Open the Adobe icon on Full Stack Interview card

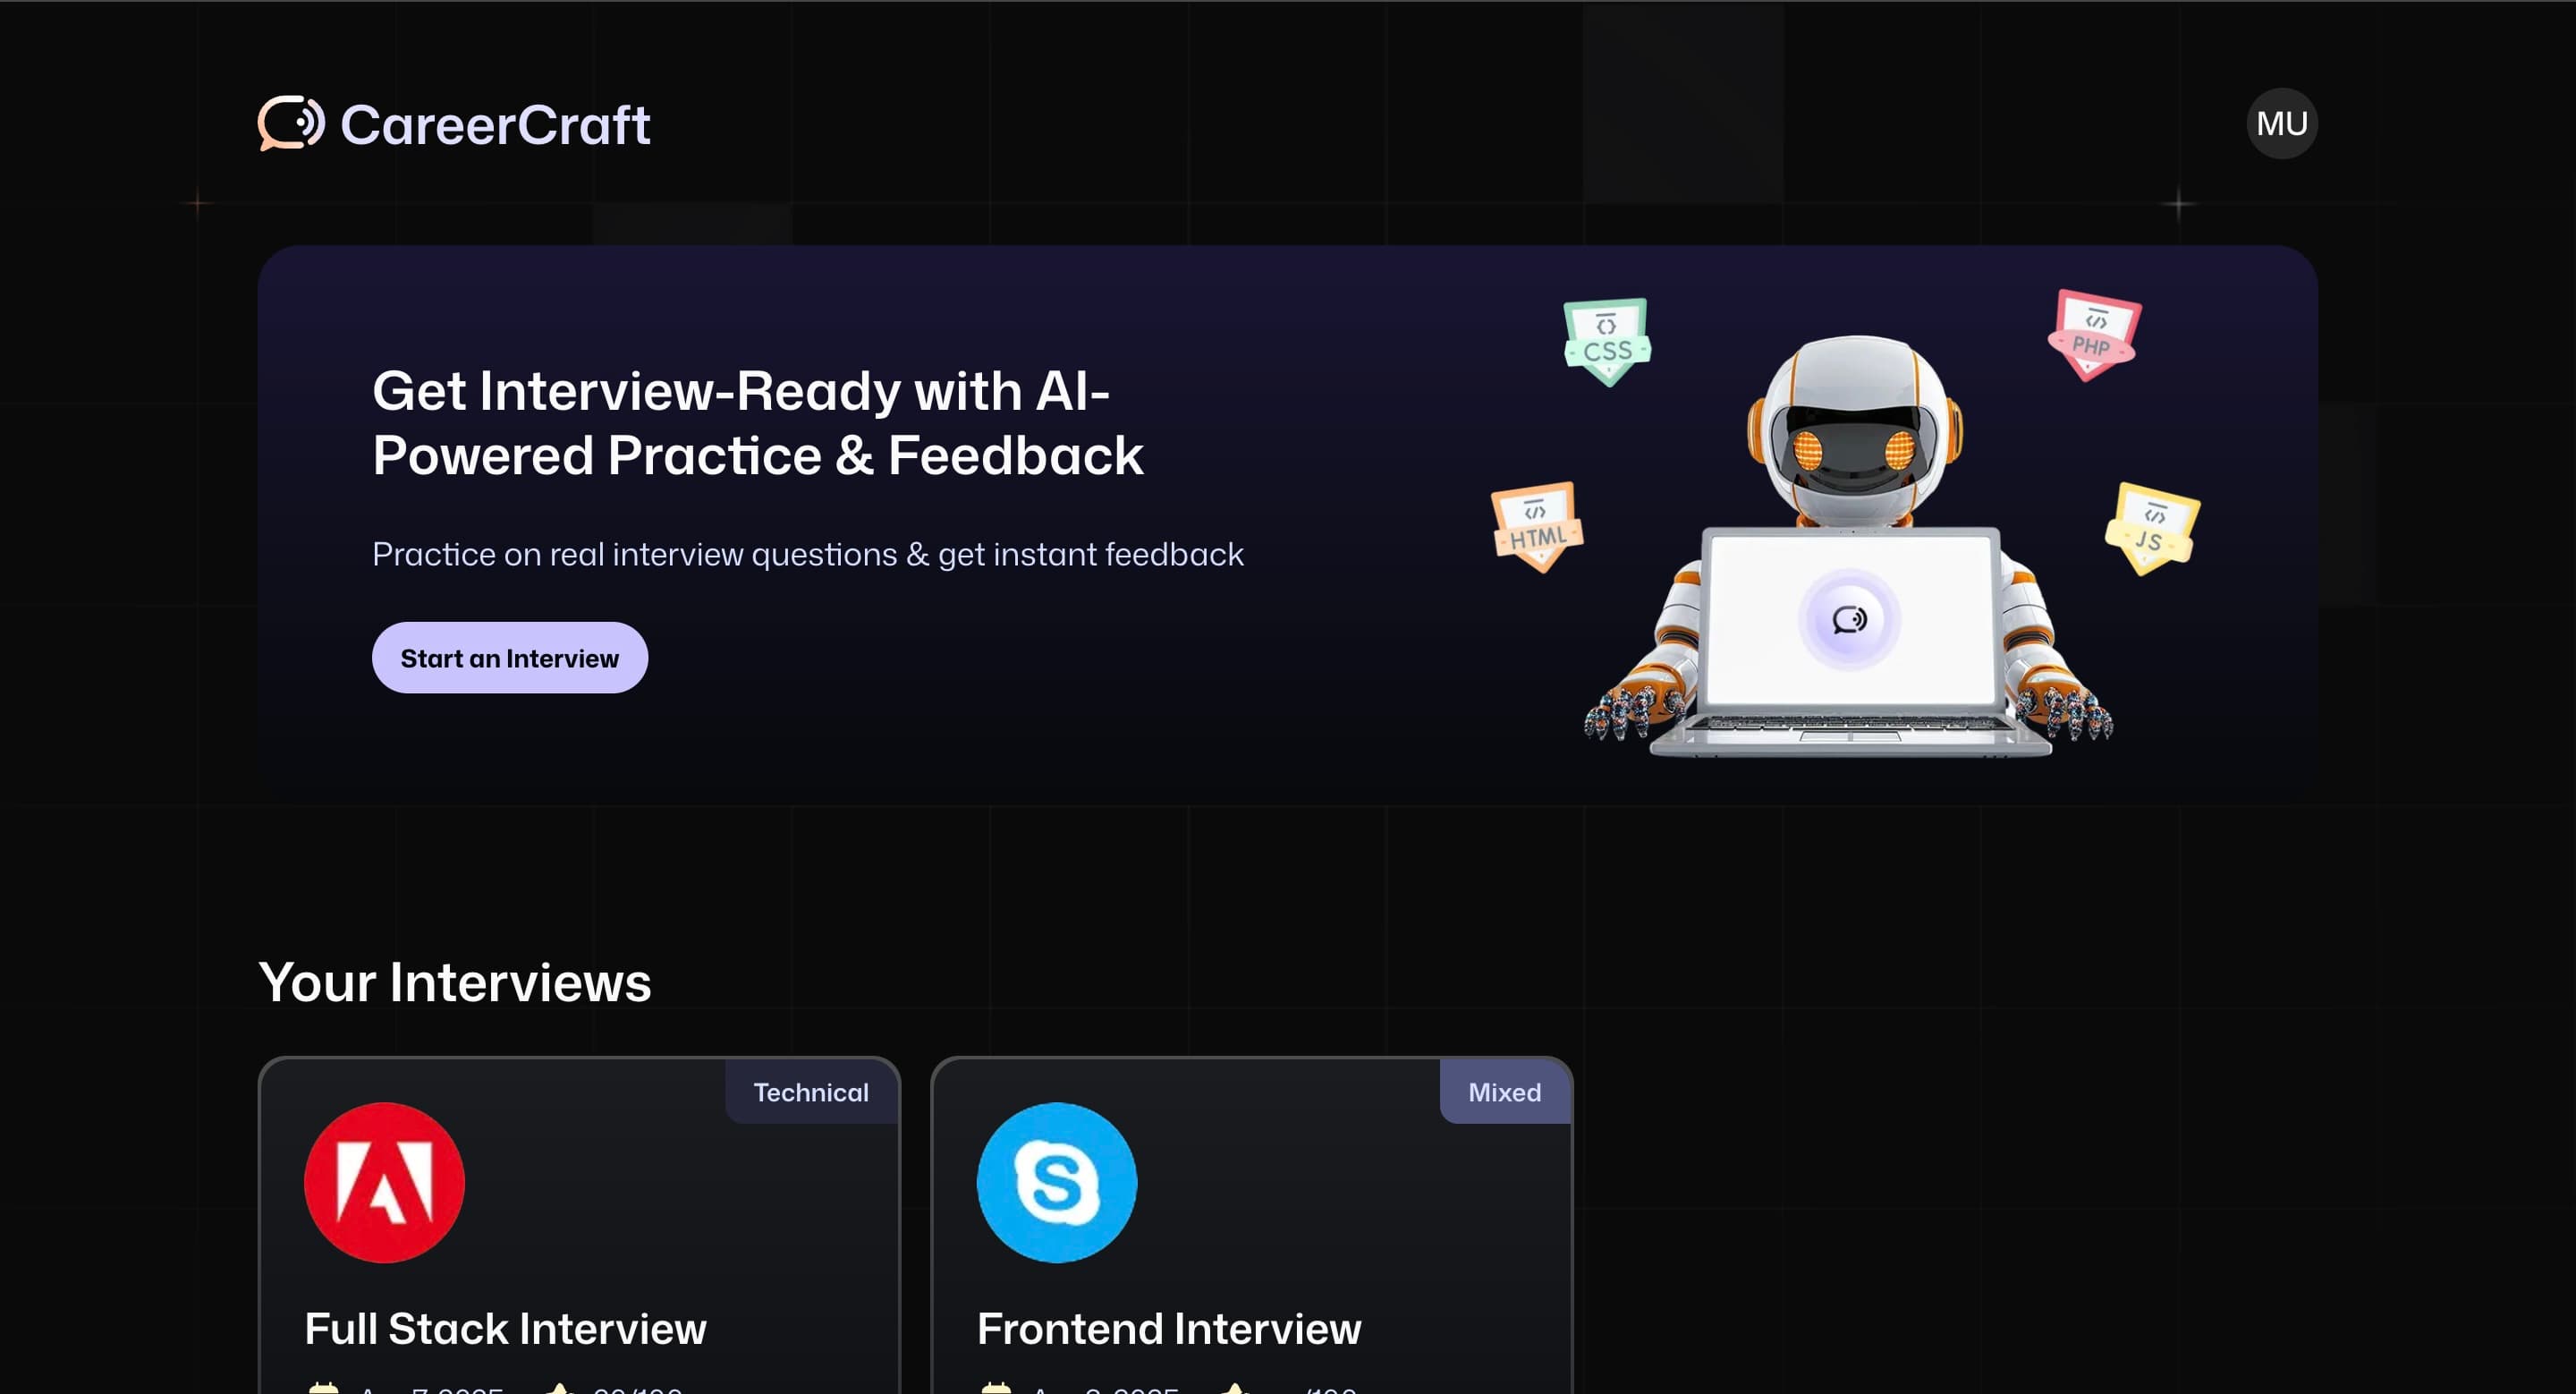[384, 1182]
